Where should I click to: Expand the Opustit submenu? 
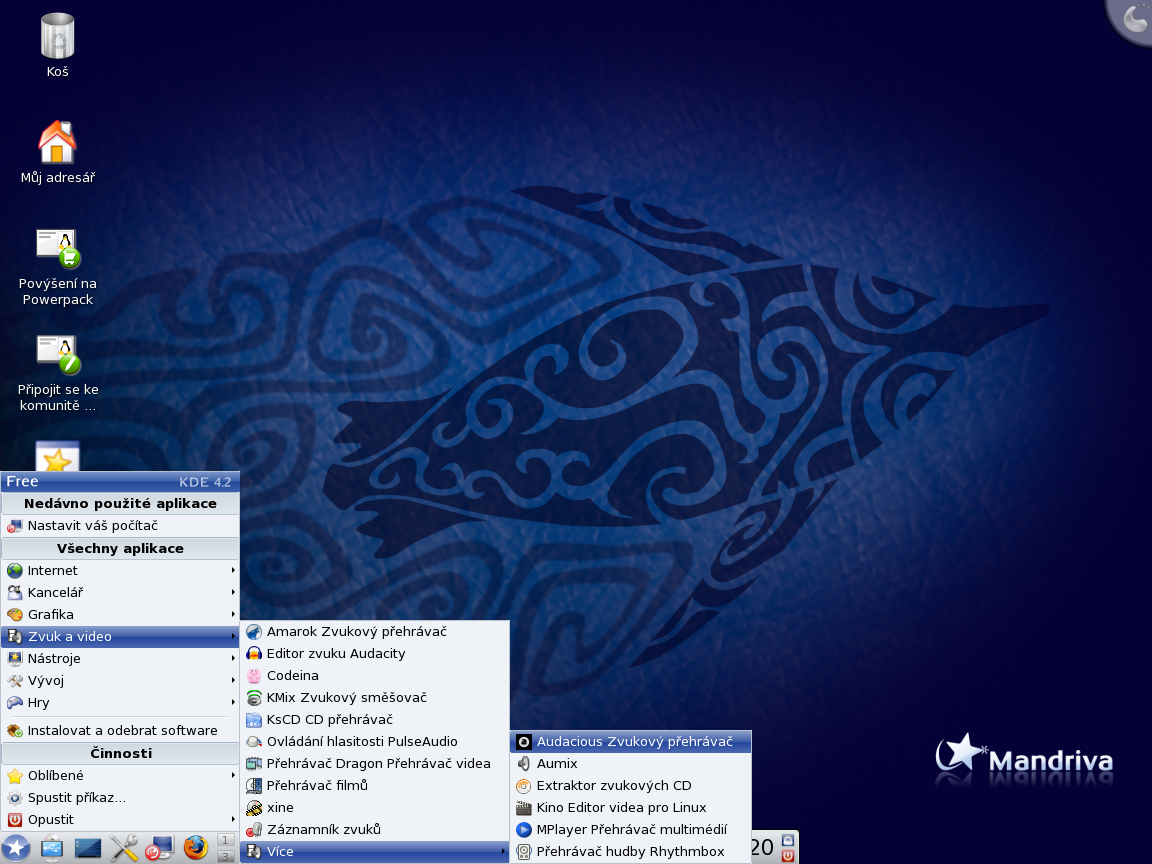[x=120, y=820]
